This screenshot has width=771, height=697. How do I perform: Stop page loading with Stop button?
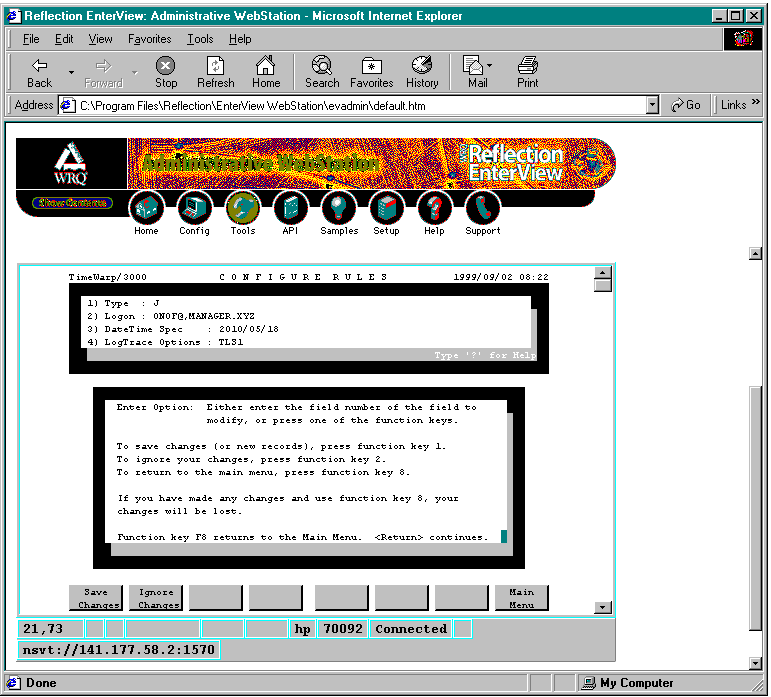(x=166, y=73)
